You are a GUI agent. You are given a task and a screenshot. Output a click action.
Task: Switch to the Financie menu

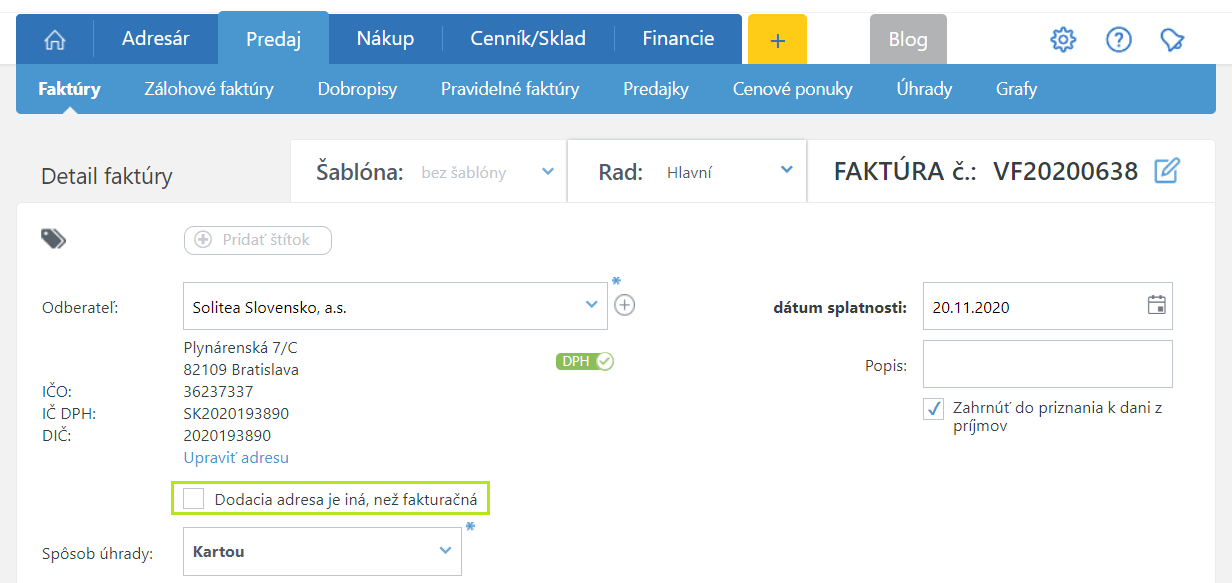coord(678,39)
